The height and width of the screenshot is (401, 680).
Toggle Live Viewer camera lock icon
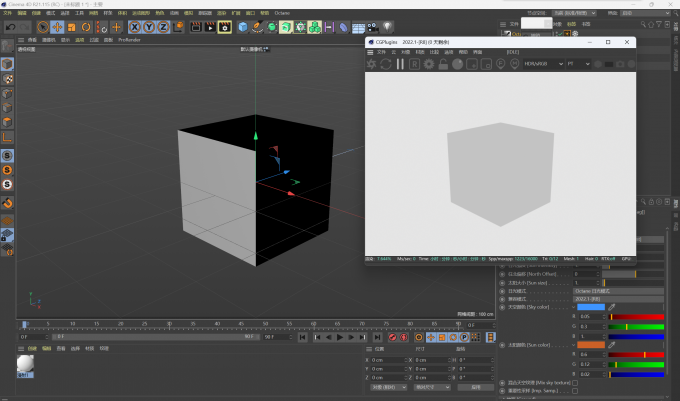(443, 64)
